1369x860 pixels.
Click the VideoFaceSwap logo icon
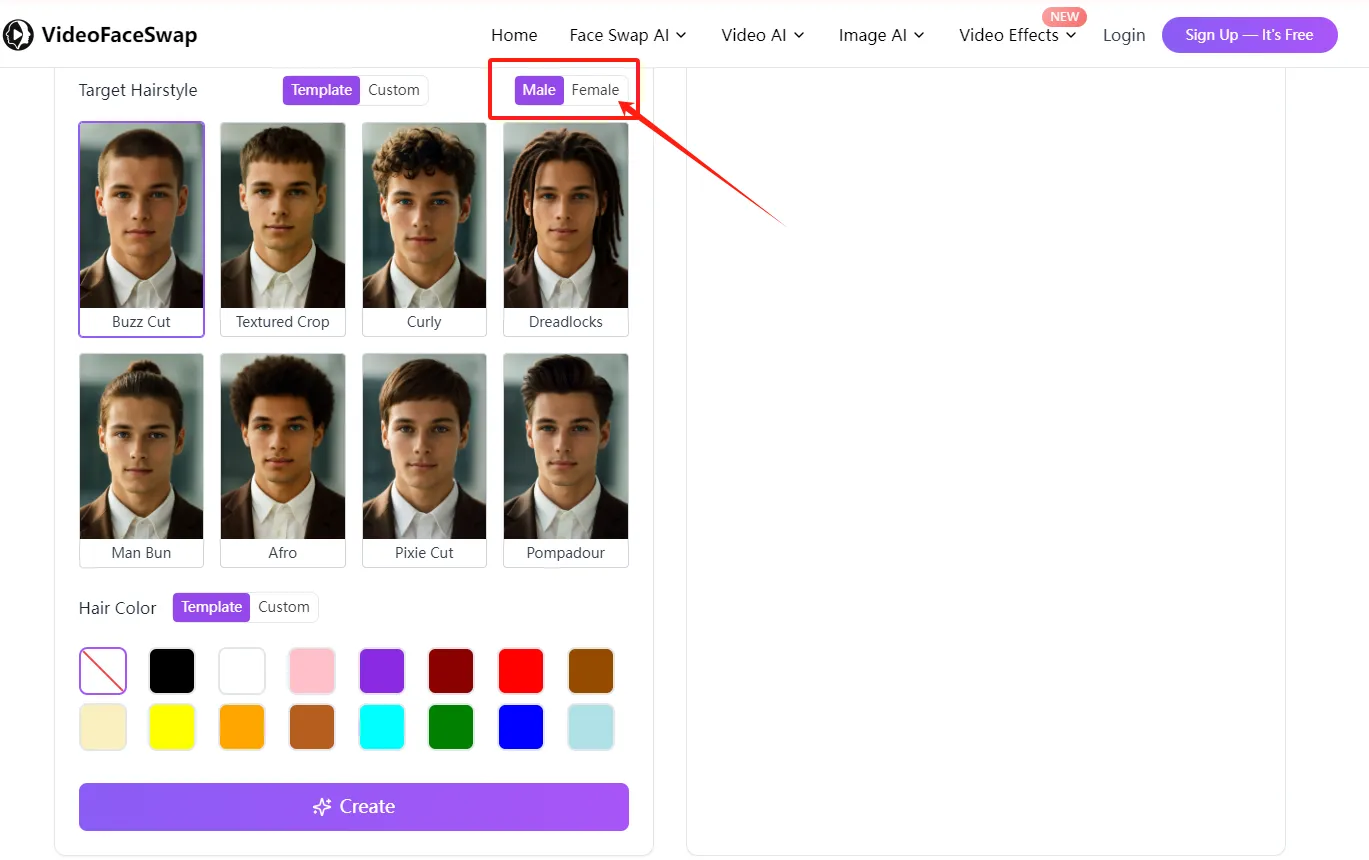click(18, 35)
